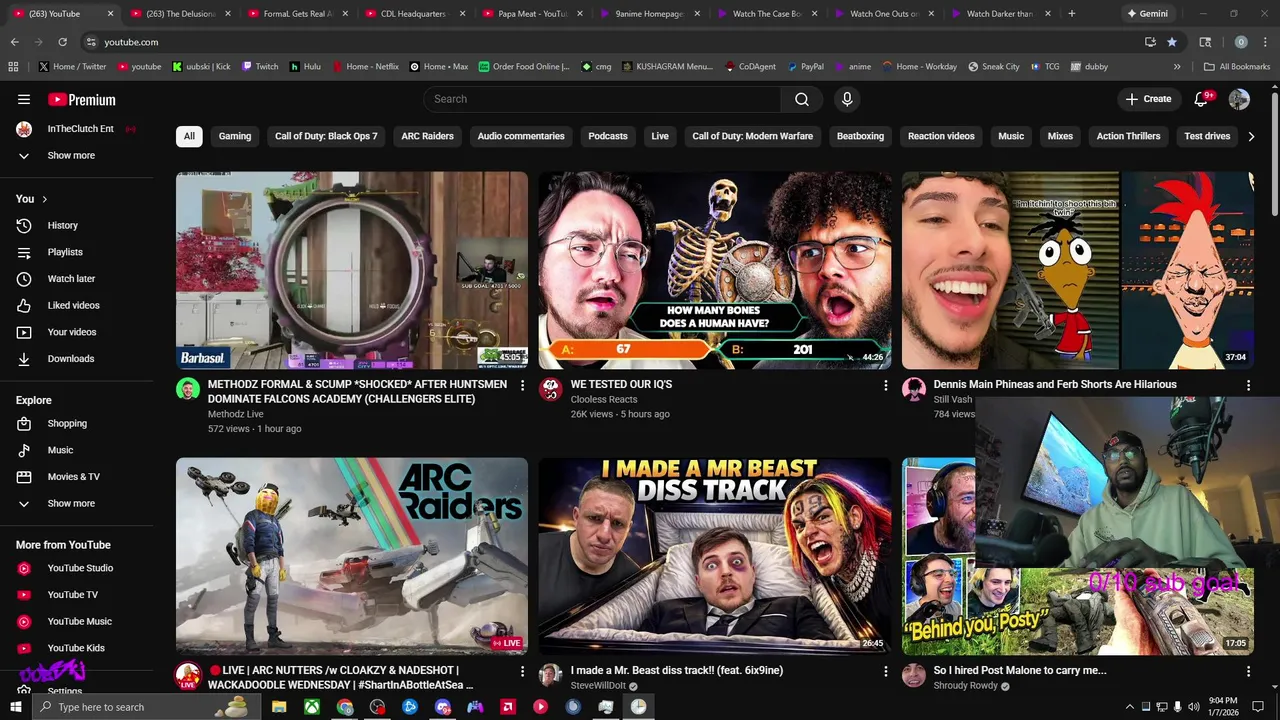Click the YouTube search field
The image size is (1280, 720).
(602, 99)
